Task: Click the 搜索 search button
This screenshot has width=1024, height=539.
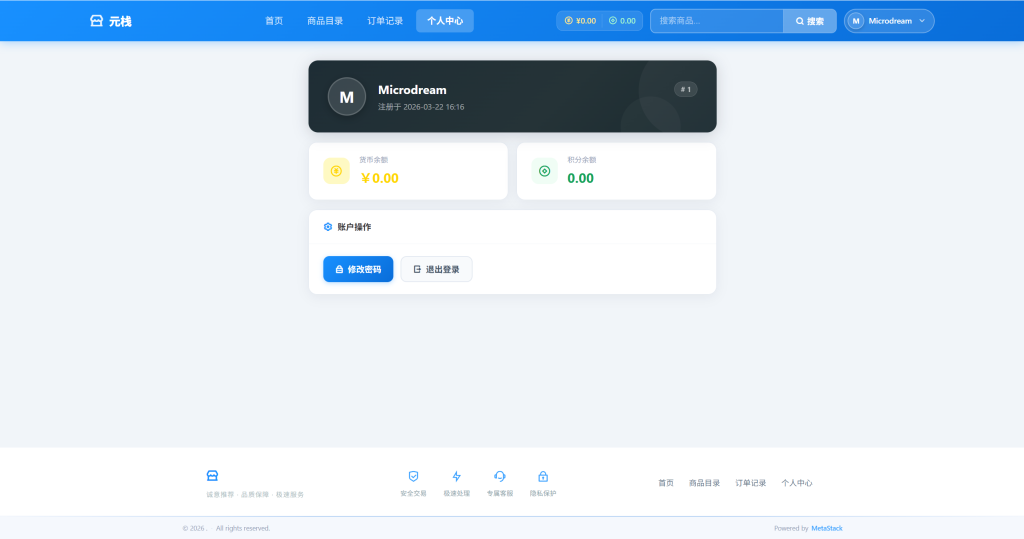Action: tap(810, 21)
